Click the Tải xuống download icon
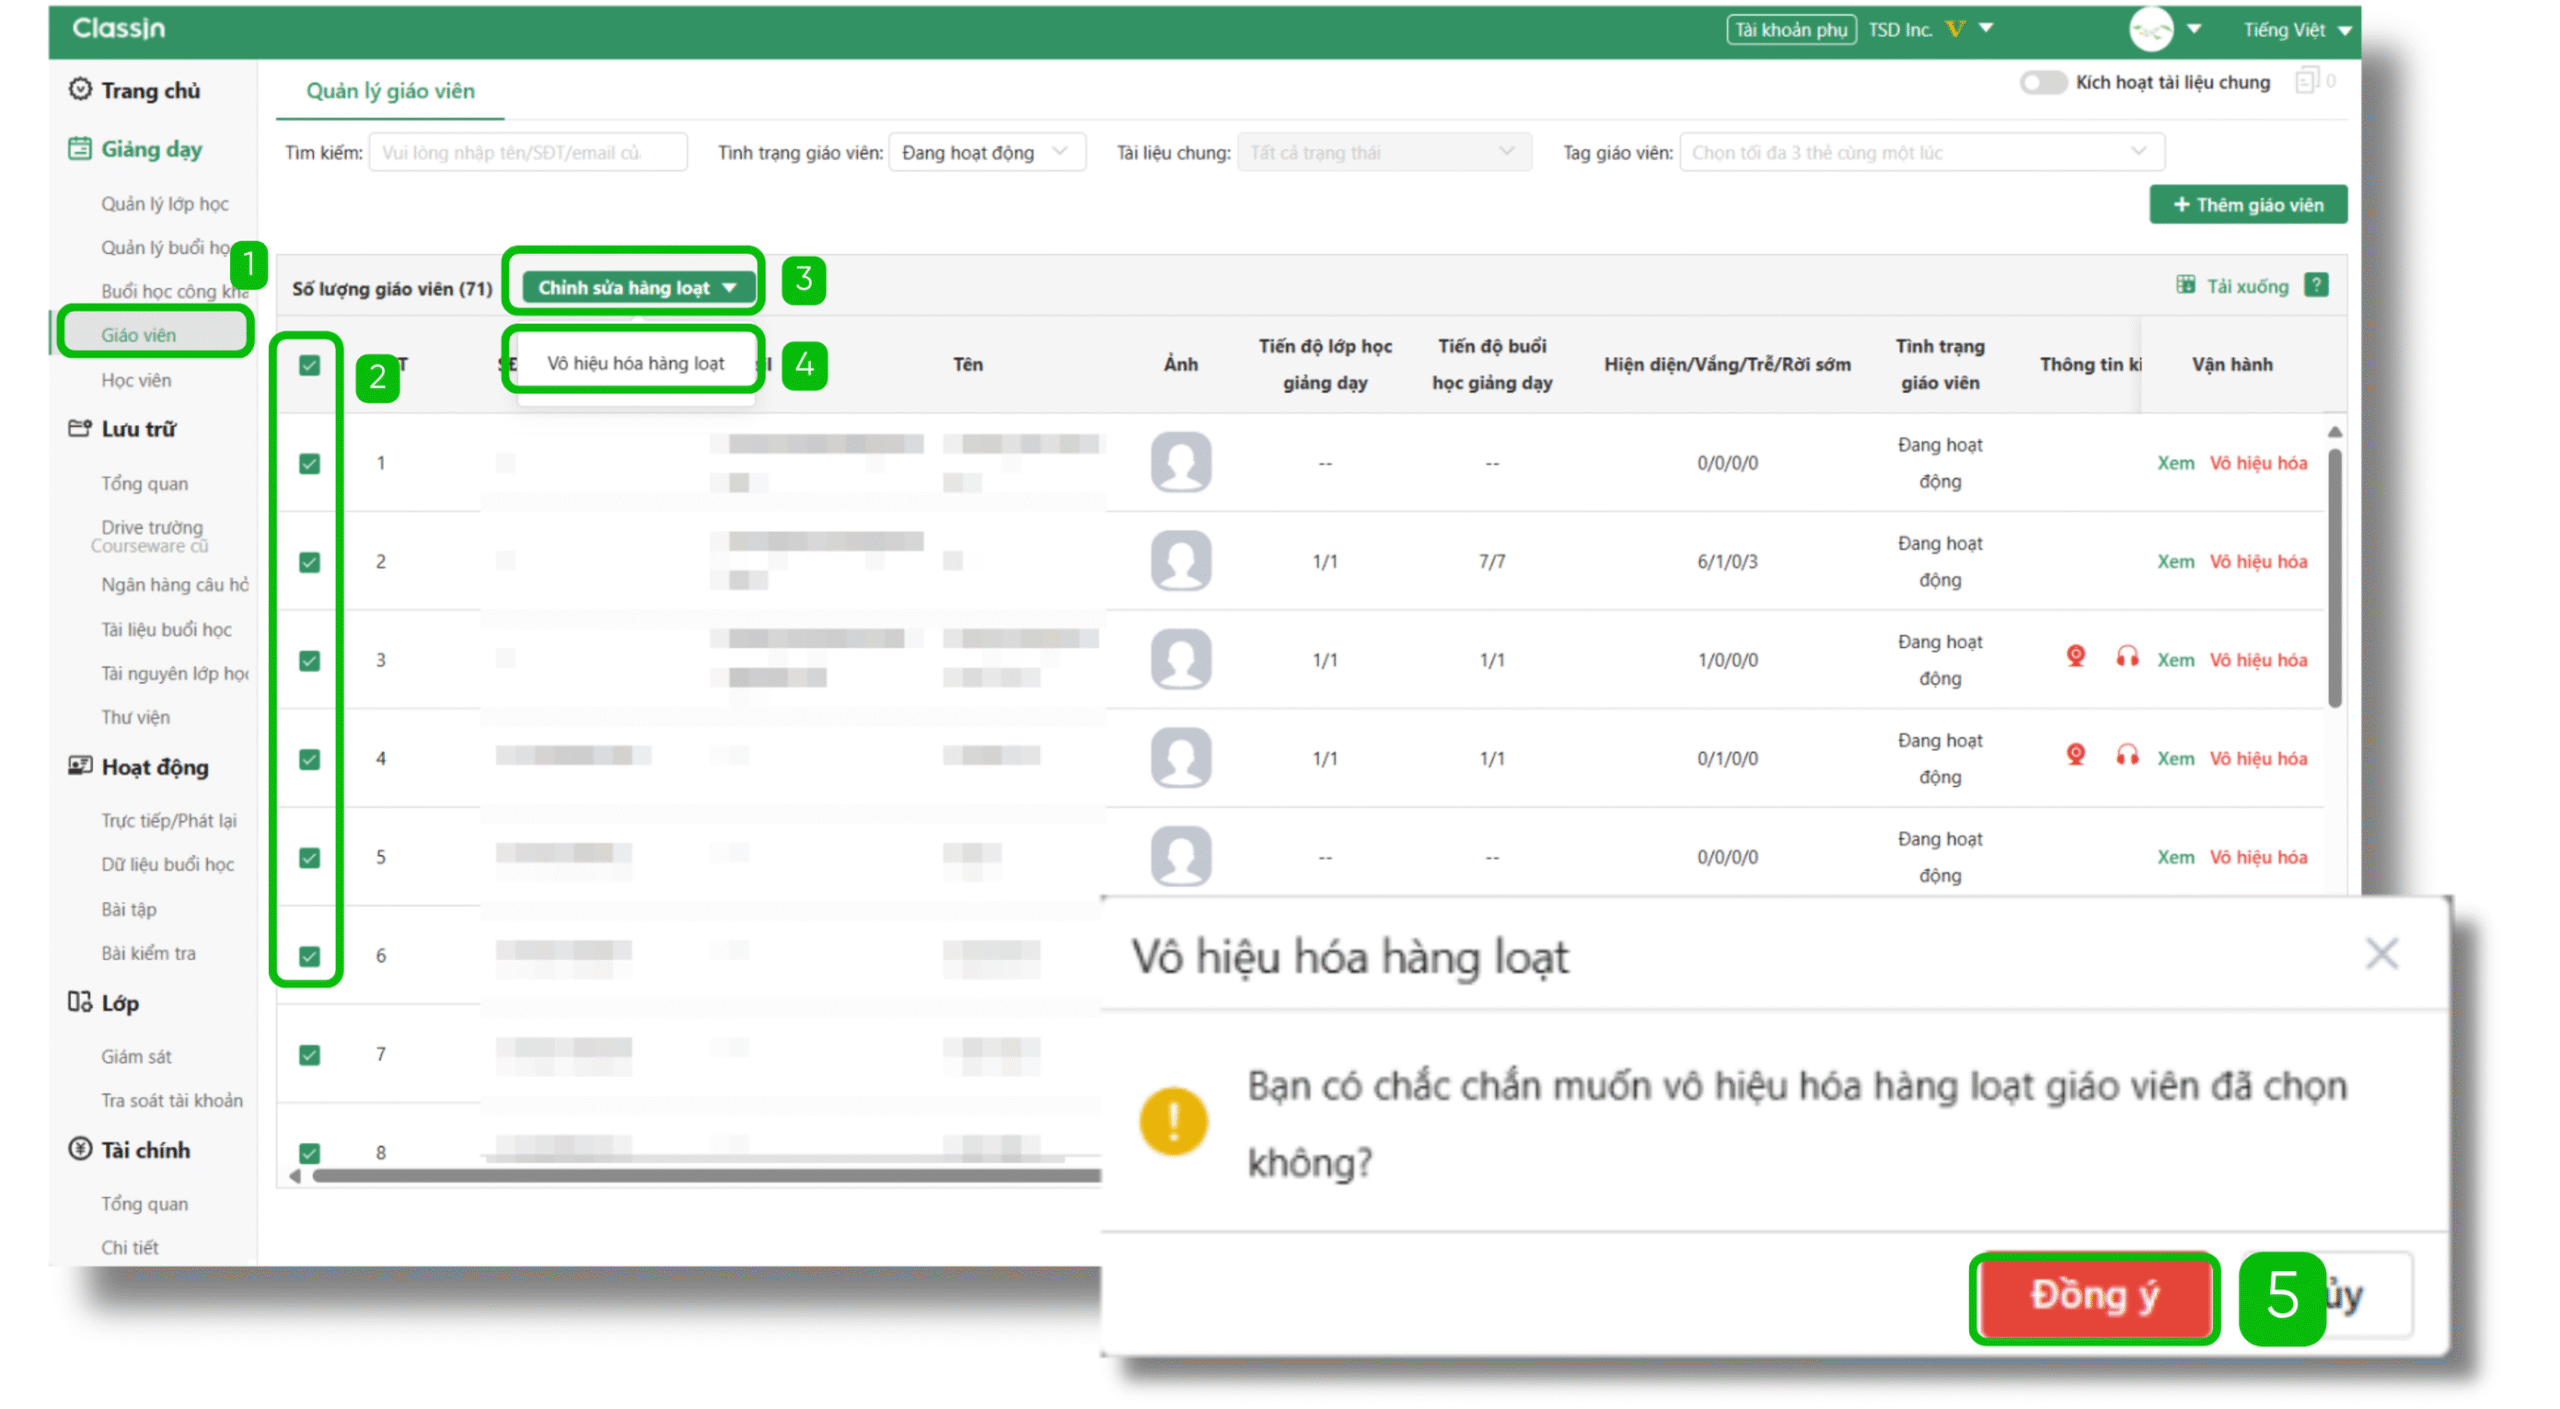The height and width of the screenshot is (1409, 2560). [2186, 285]
